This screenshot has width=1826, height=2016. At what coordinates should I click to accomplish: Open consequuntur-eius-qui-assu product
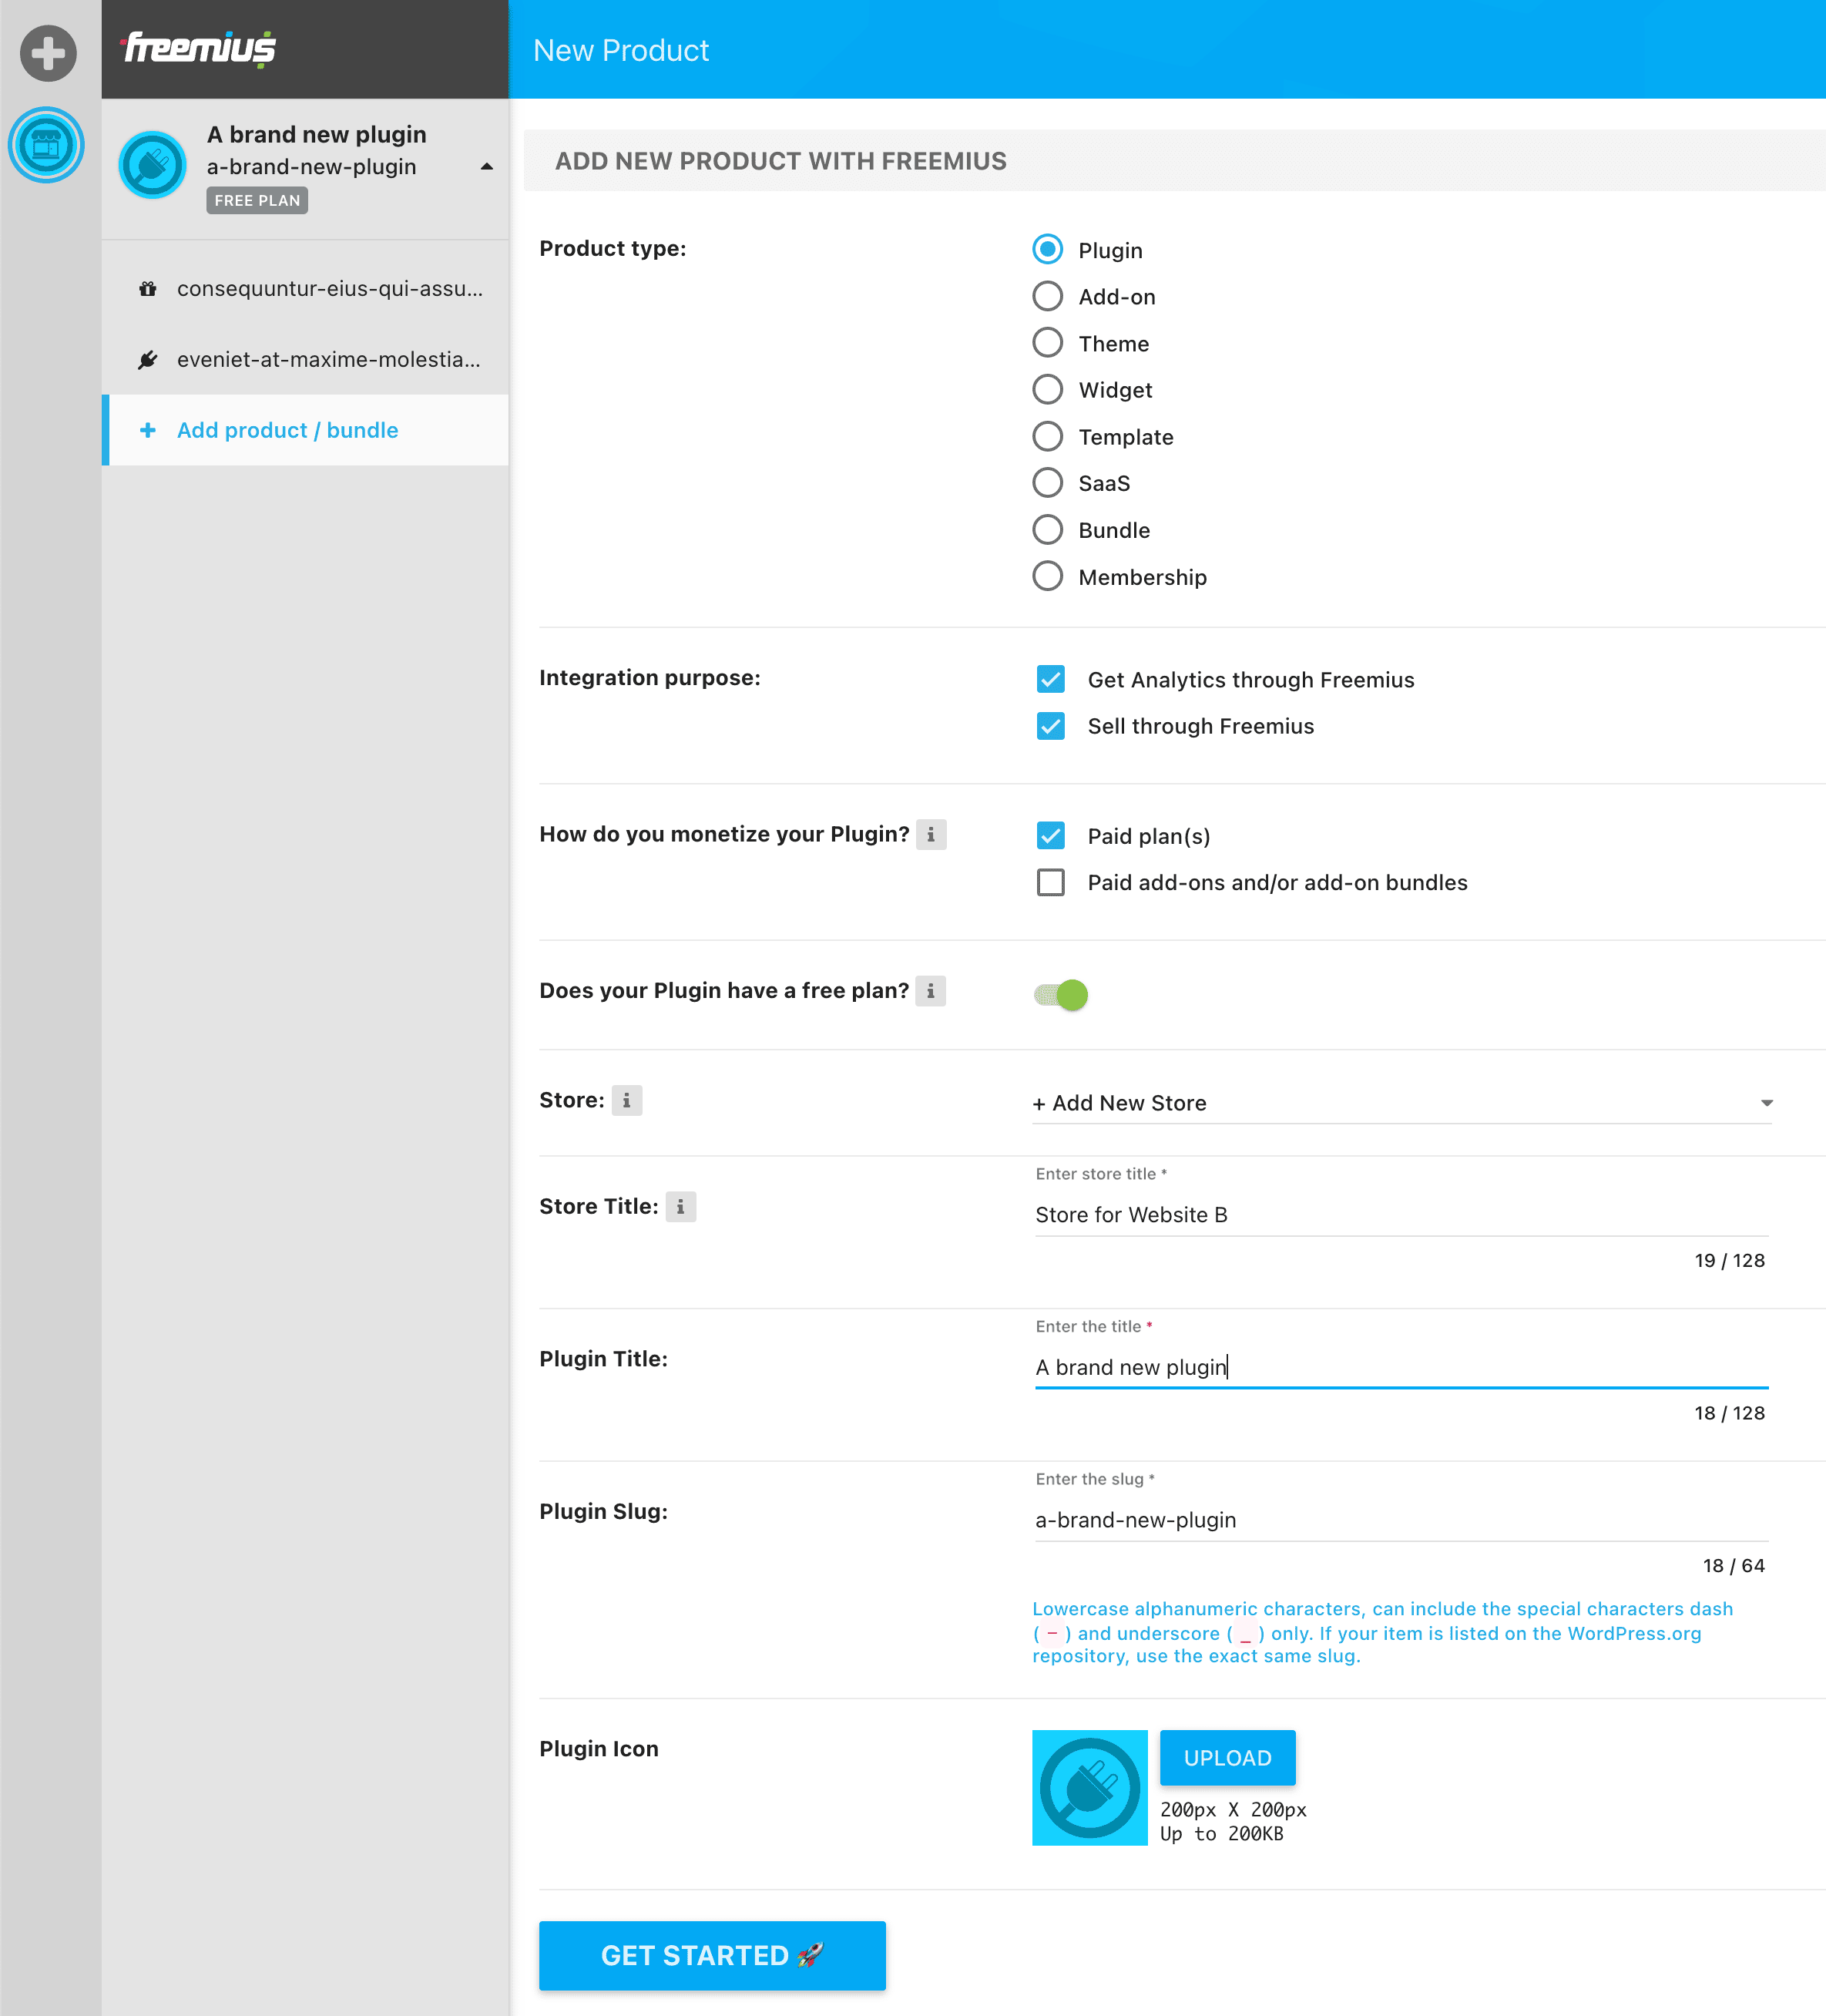[x=306, y=289]
